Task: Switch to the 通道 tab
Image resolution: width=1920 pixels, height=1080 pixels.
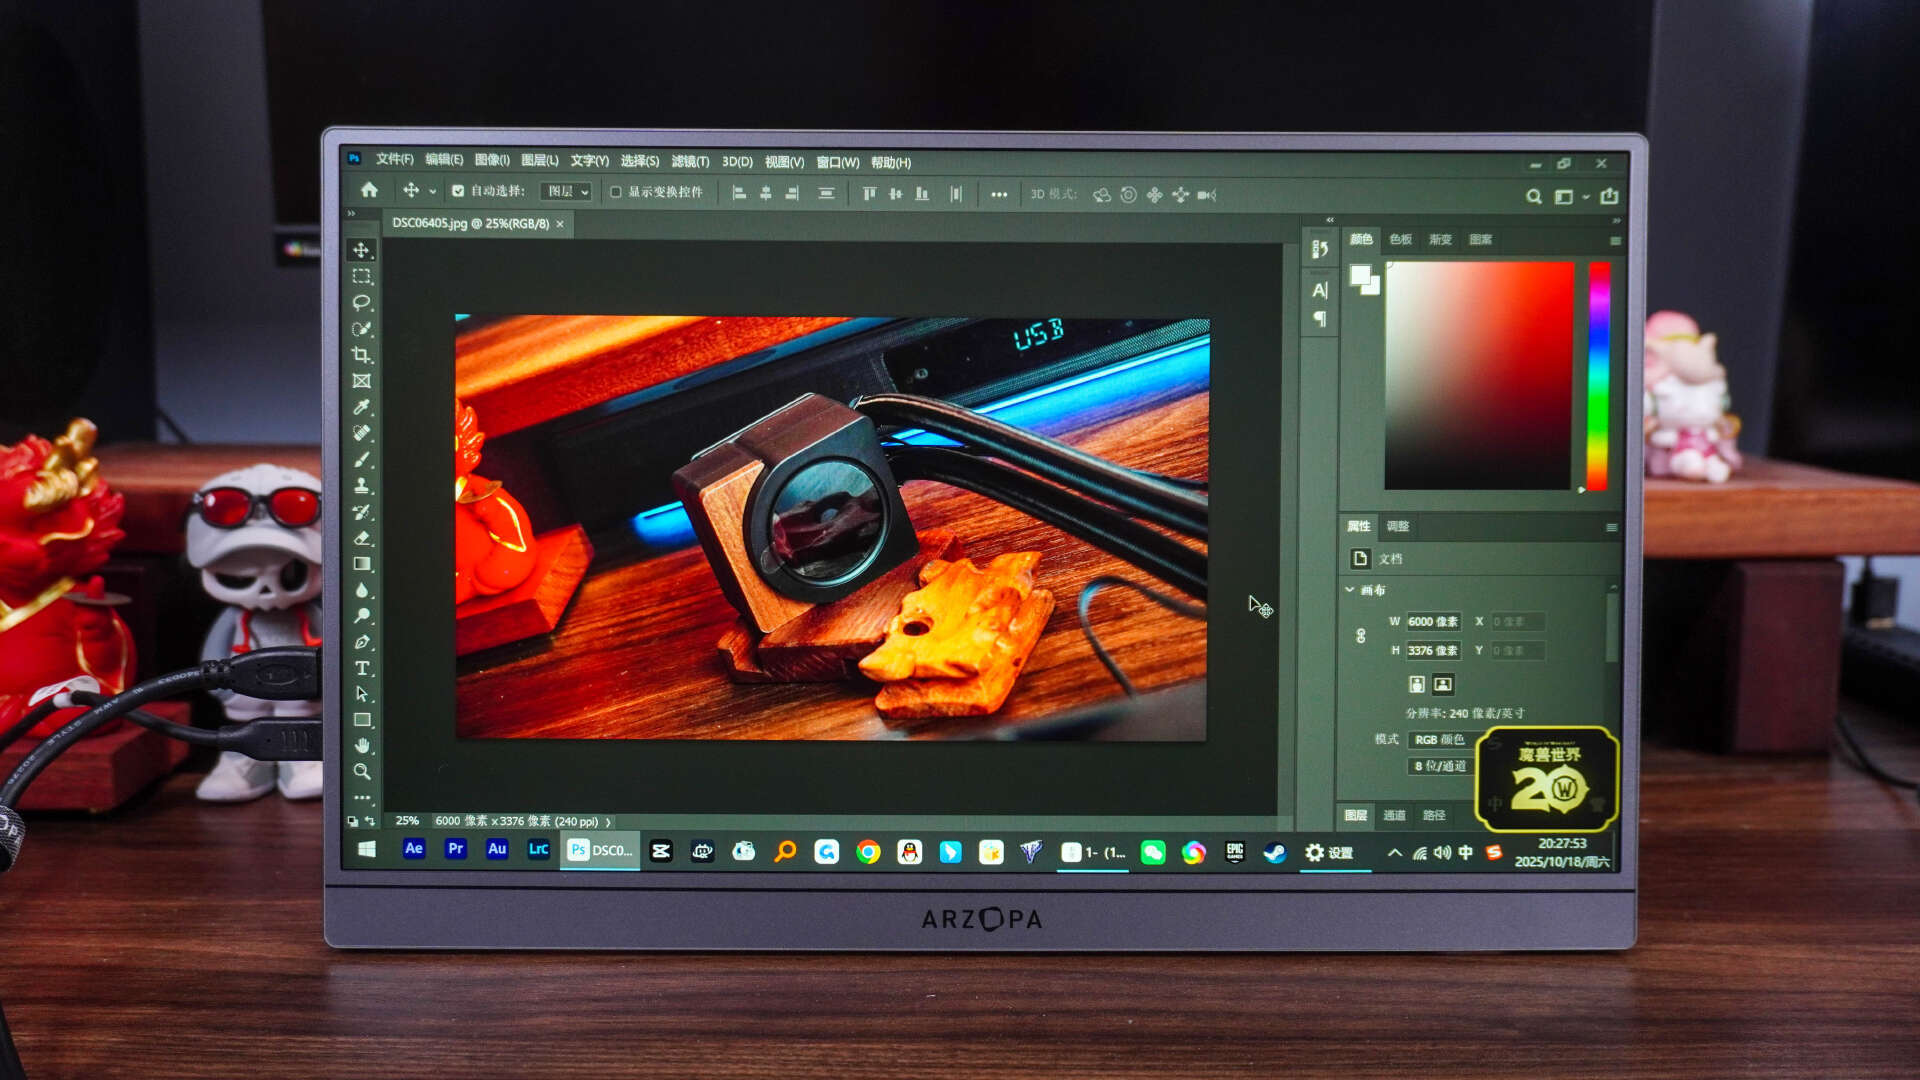Action: point(1394,815)
